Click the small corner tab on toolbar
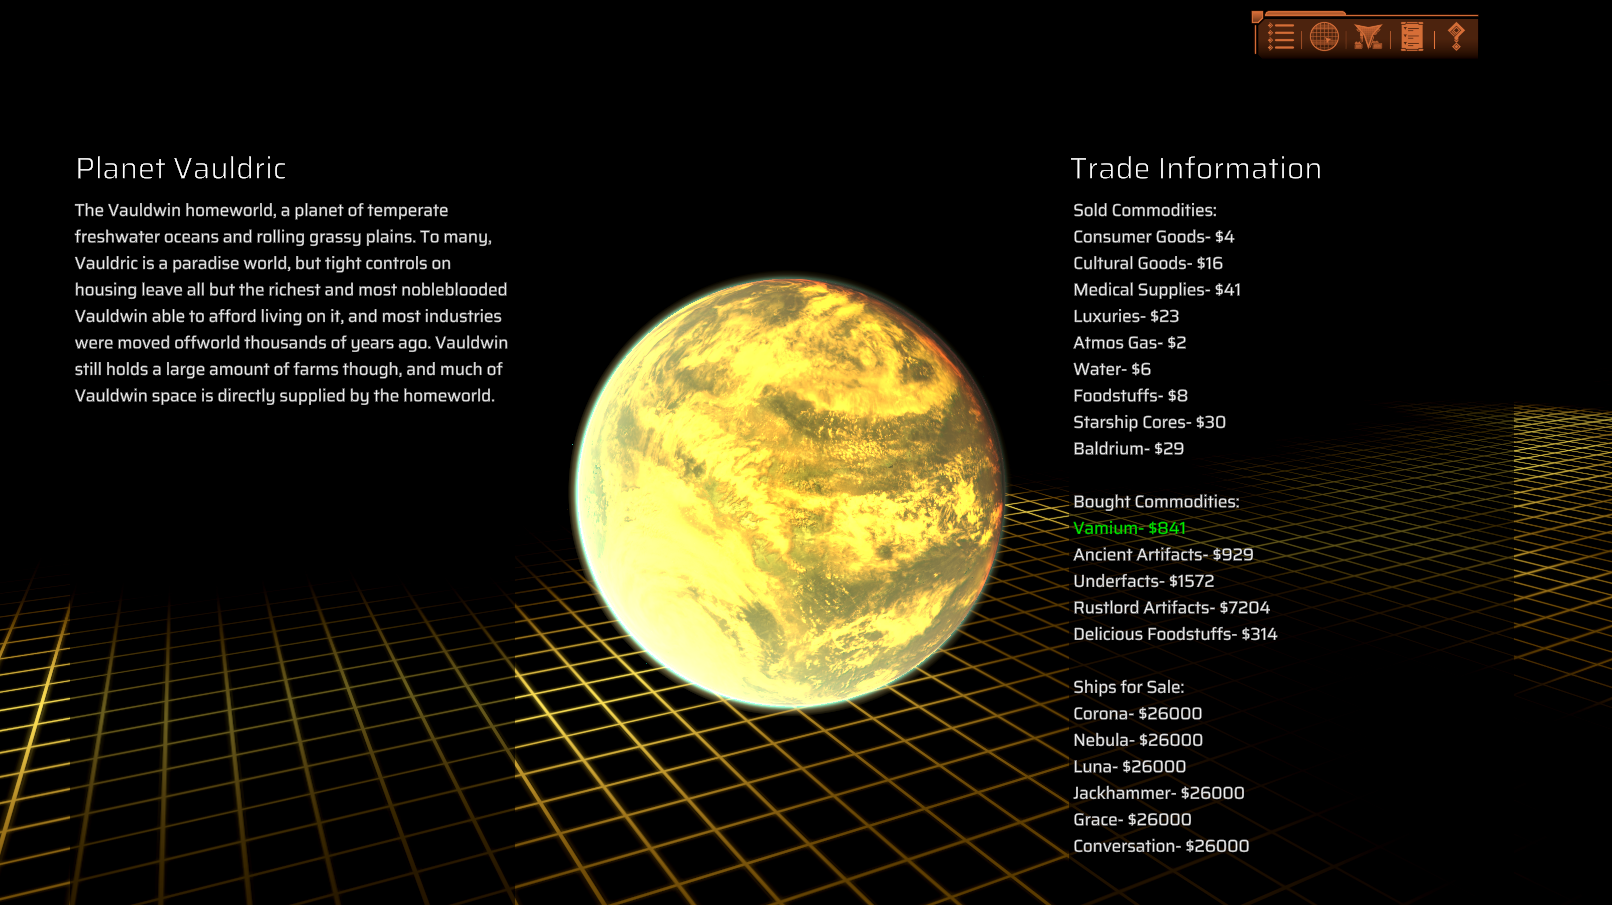 [x=1257, y=17]
